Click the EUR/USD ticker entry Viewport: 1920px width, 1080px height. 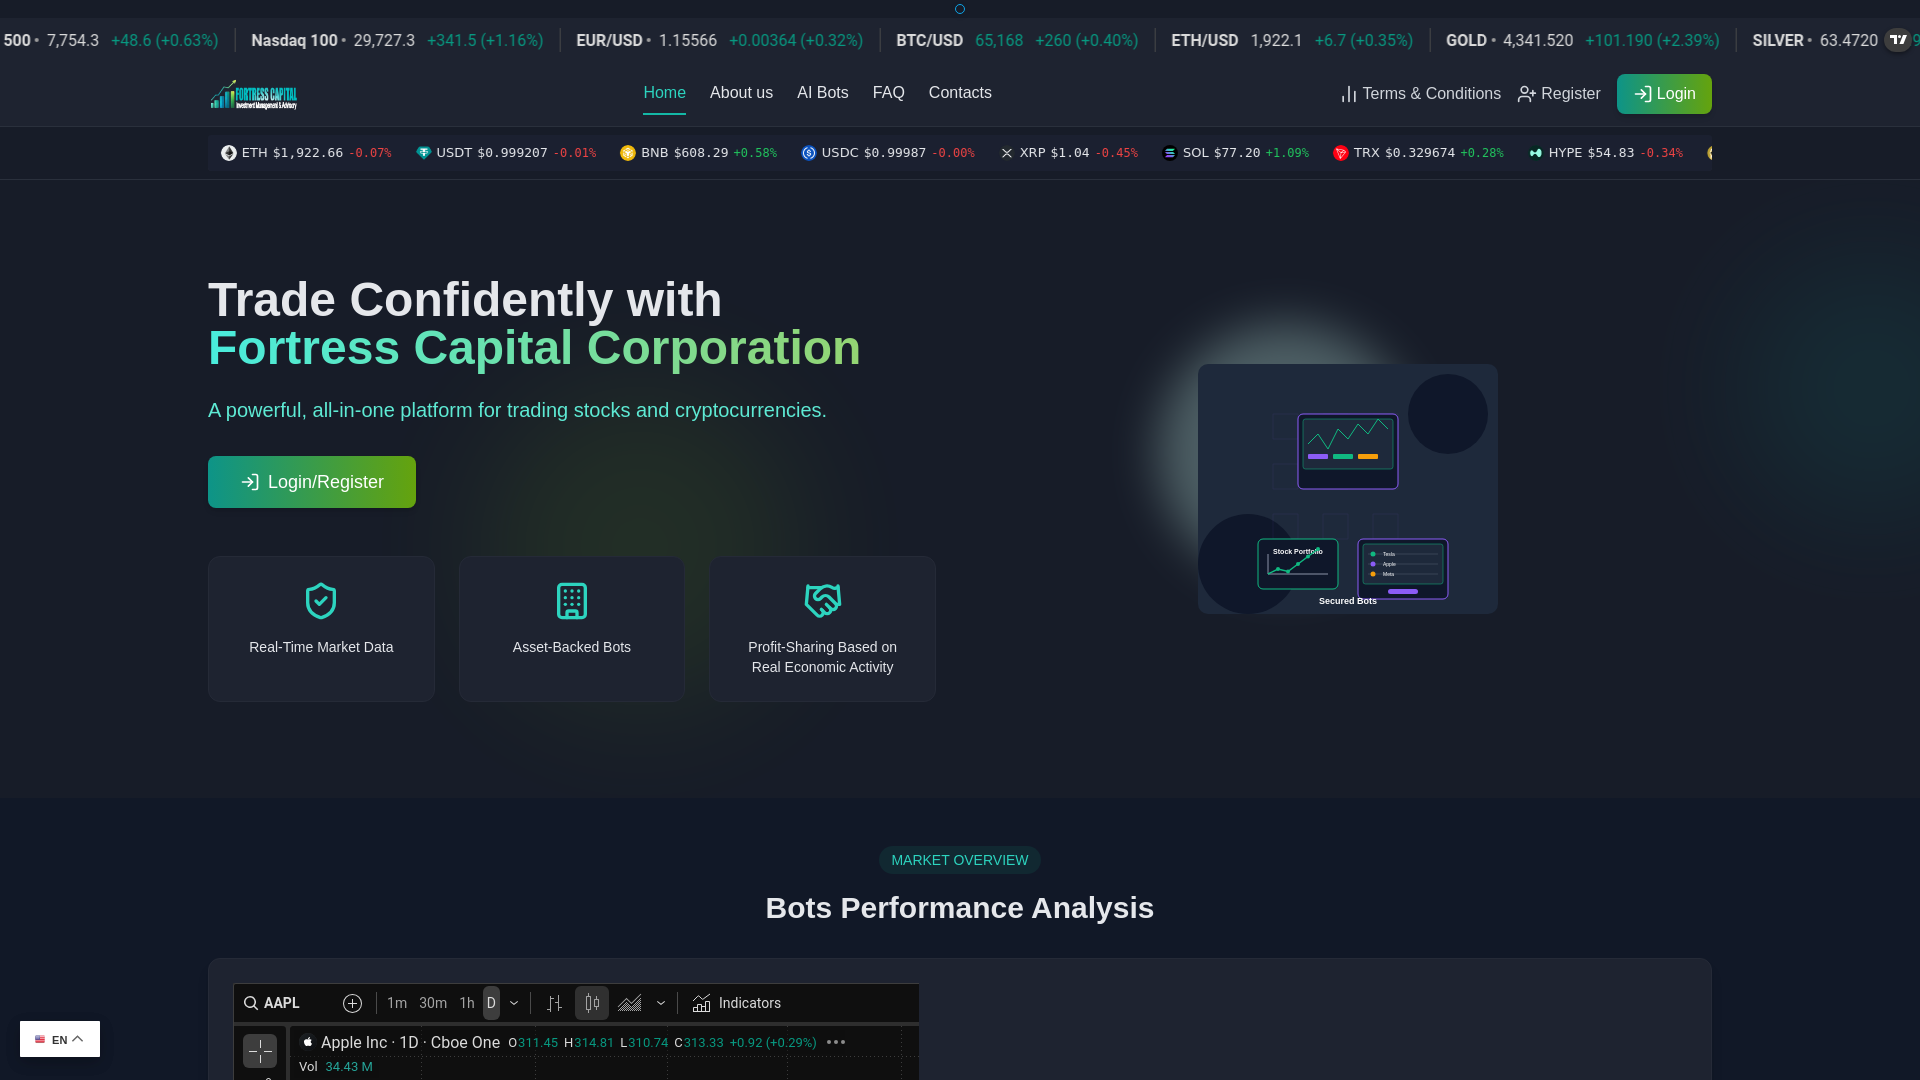pyautogui.click(x=719, y=41)
